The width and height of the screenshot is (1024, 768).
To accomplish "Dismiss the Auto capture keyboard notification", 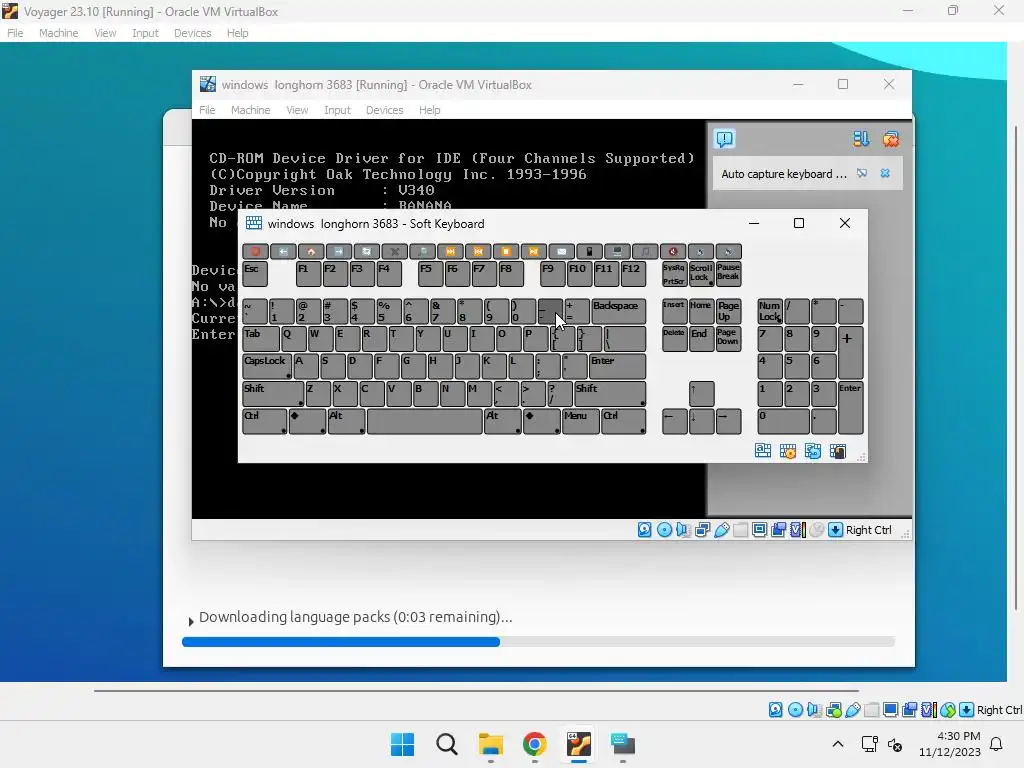I will (x=886, y=174).
